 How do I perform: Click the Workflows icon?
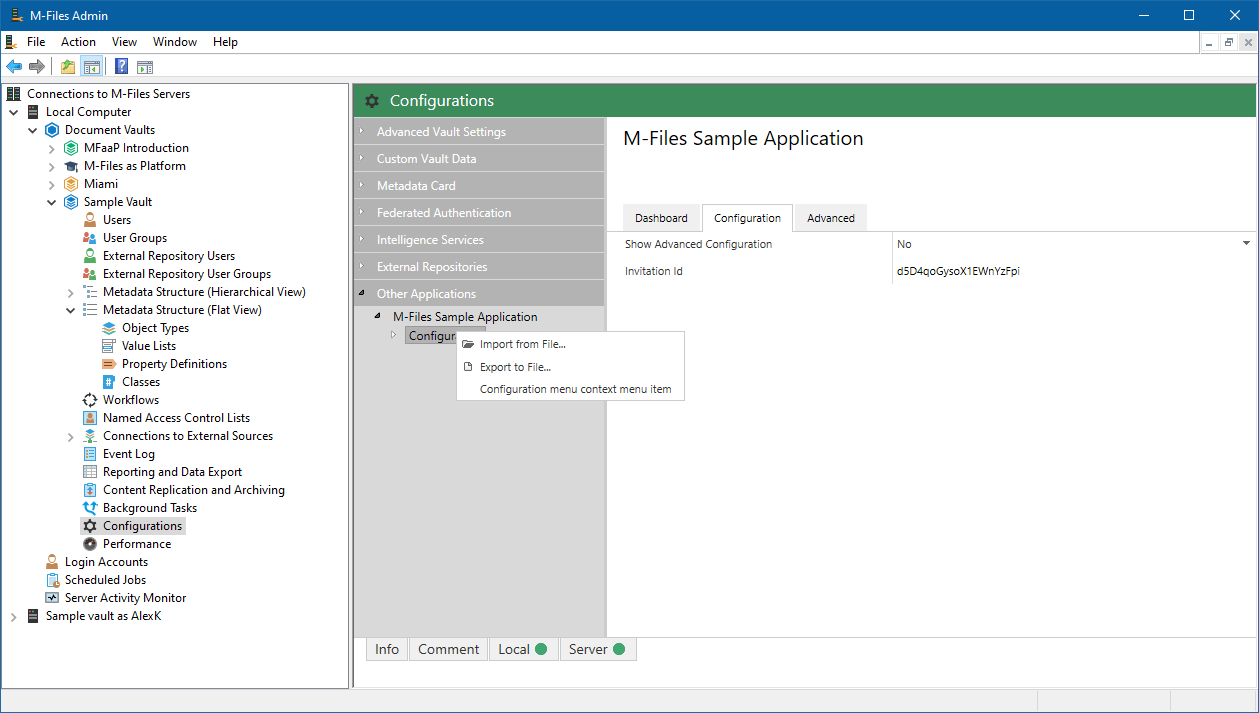pos(90,400)
